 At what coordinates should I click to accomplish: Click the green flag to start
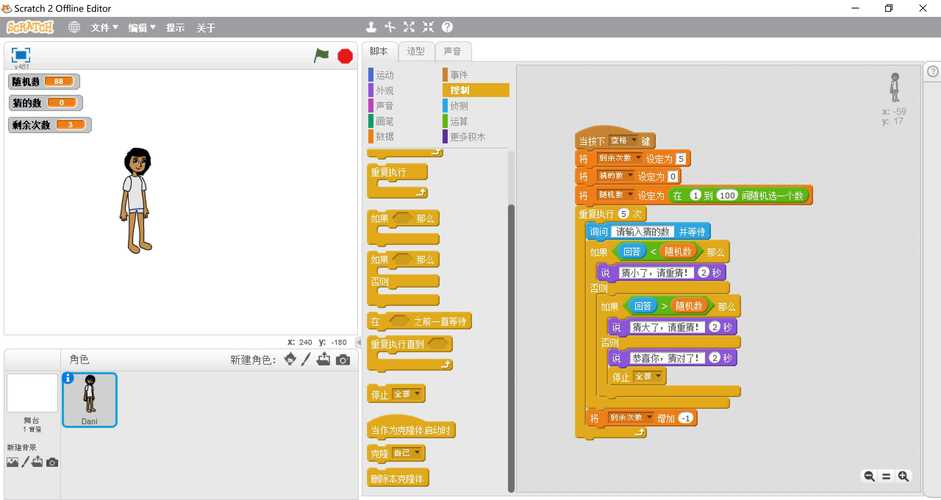[x=321, y=56]
